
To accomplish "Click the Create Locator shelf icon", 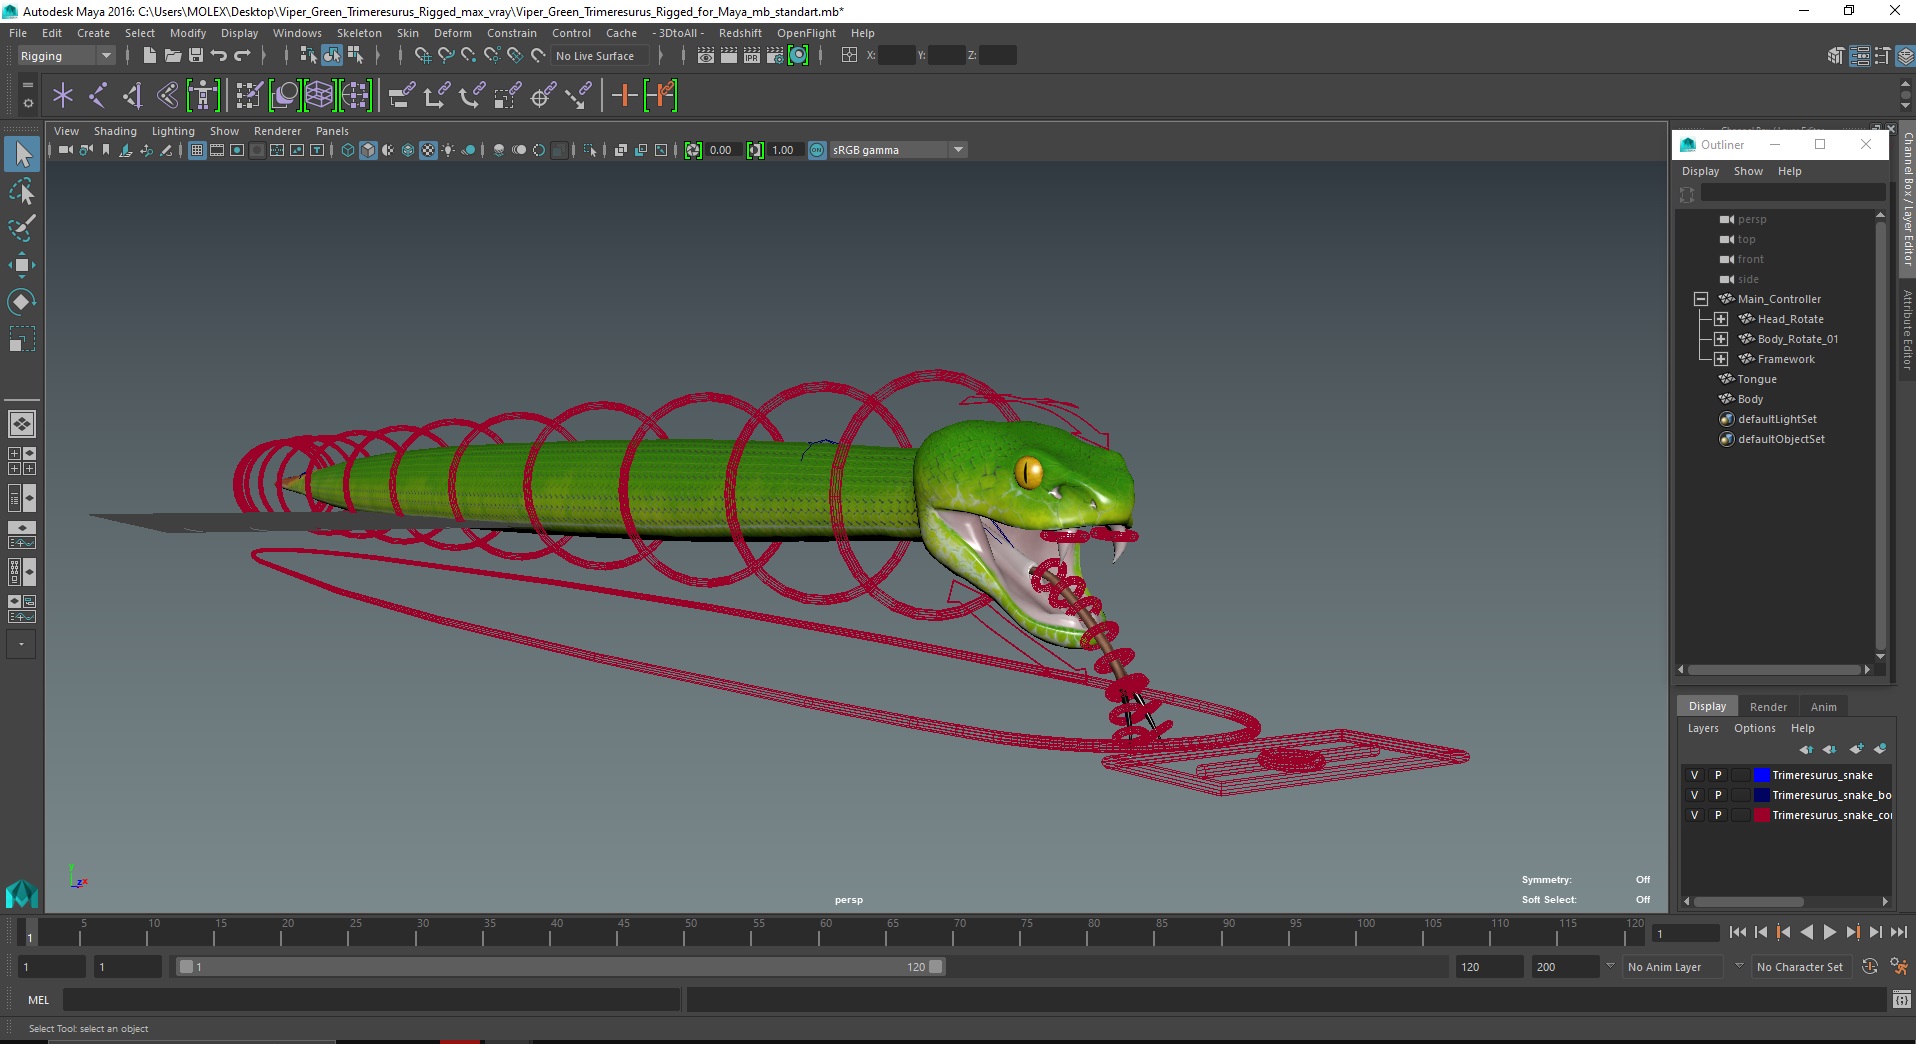I will tap(63, 96).
